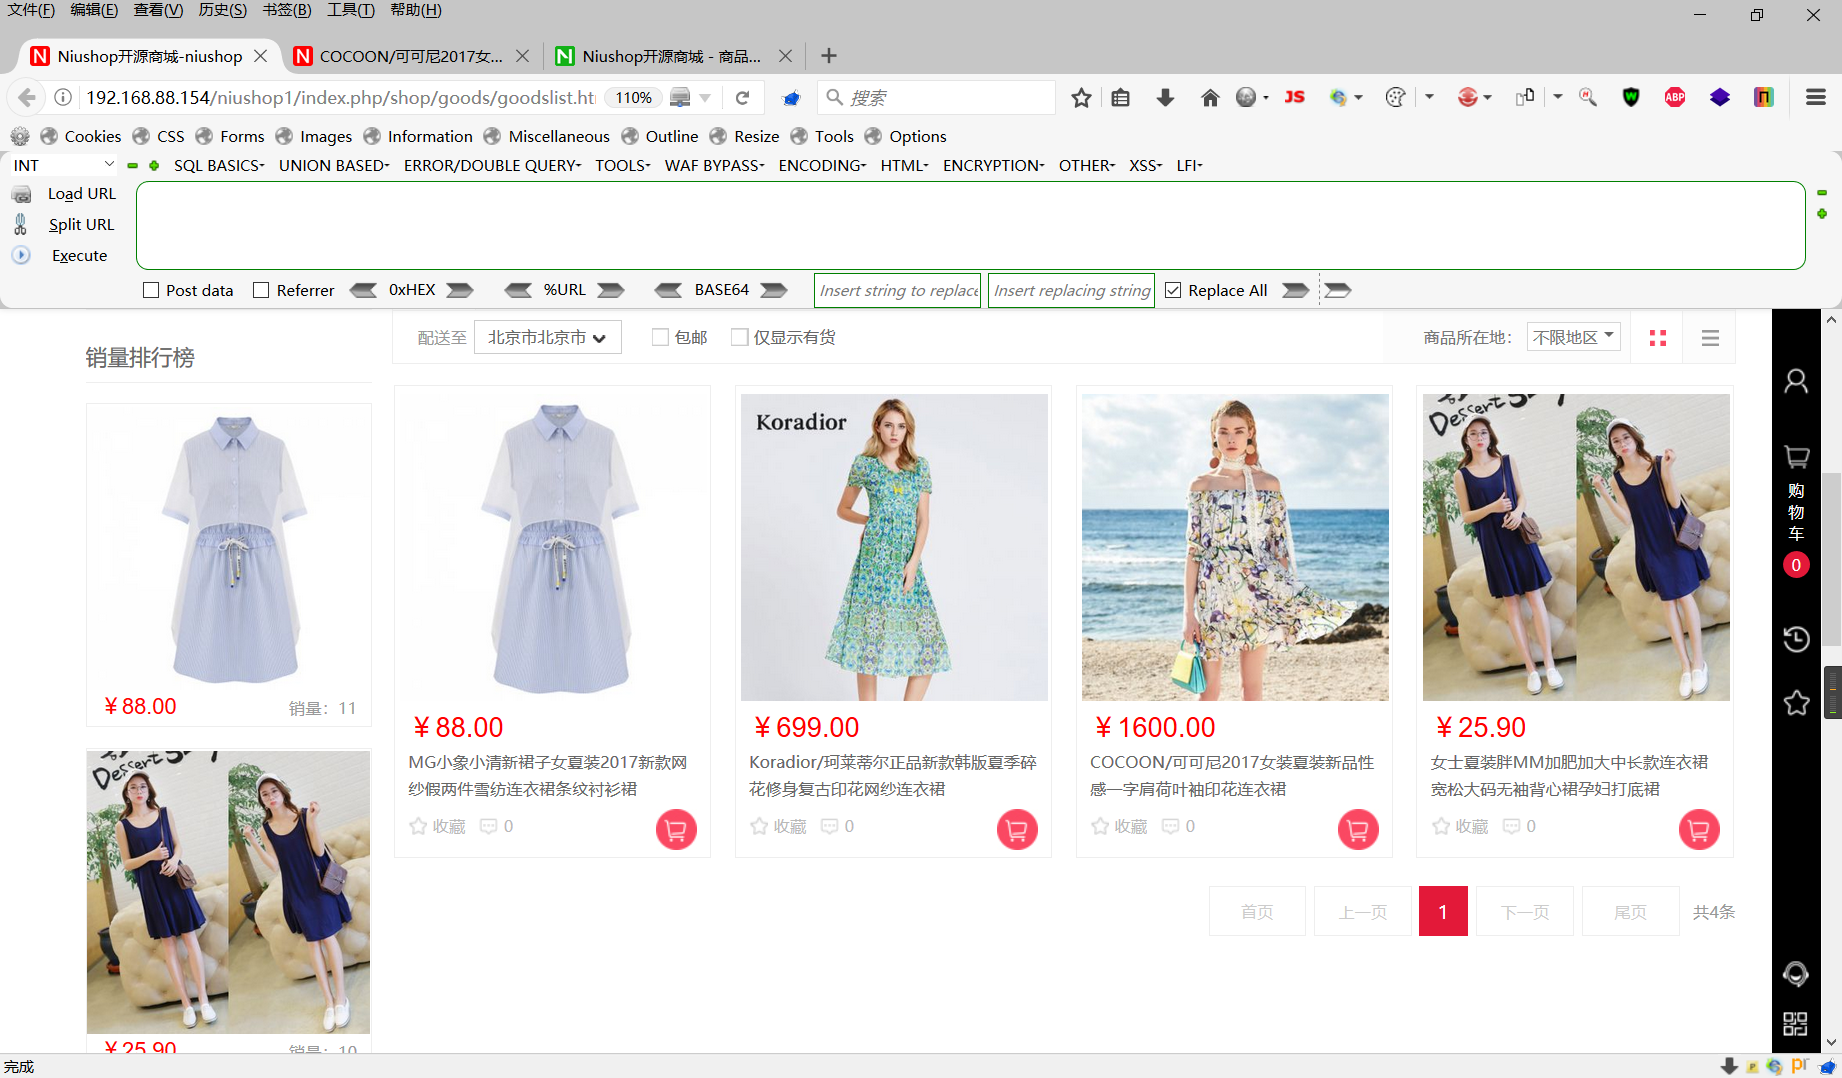Expand the SQL BASICS menu in HackBar
The width and height of the screenshot is (1842, 1078).
pos(218,166)
